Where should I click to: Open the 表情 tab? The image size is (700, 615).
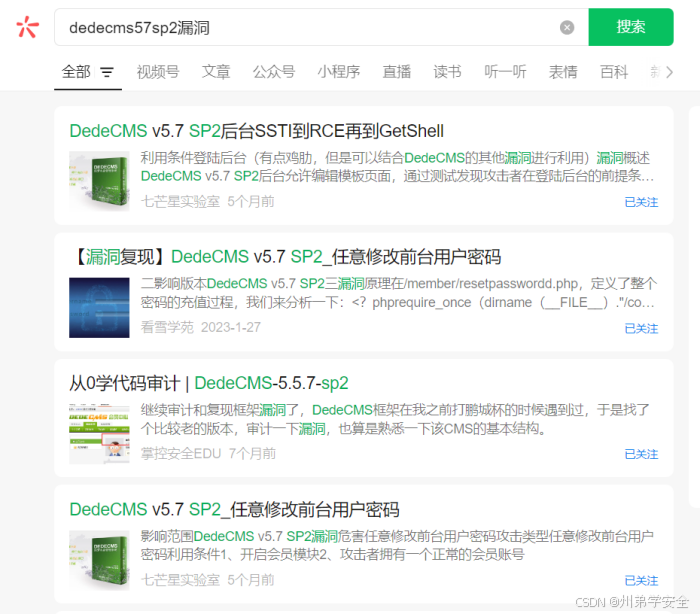563,72
